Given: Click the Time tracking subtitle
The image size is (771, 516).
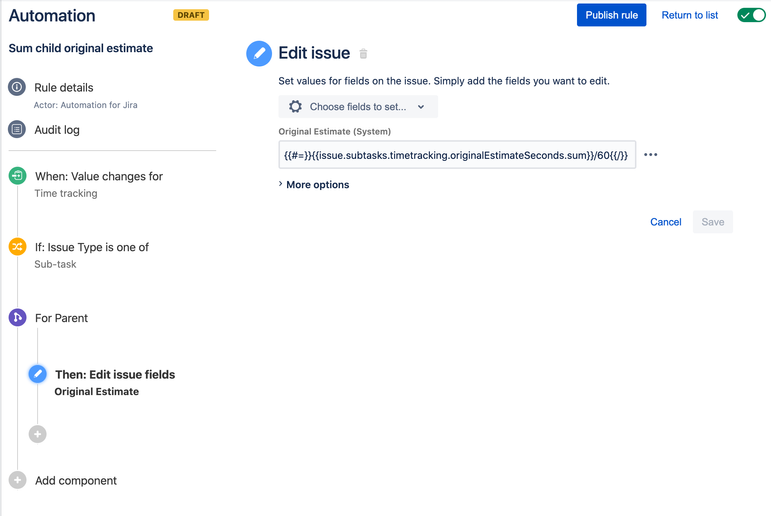Looking at the screenshot, I should [66, 193].
